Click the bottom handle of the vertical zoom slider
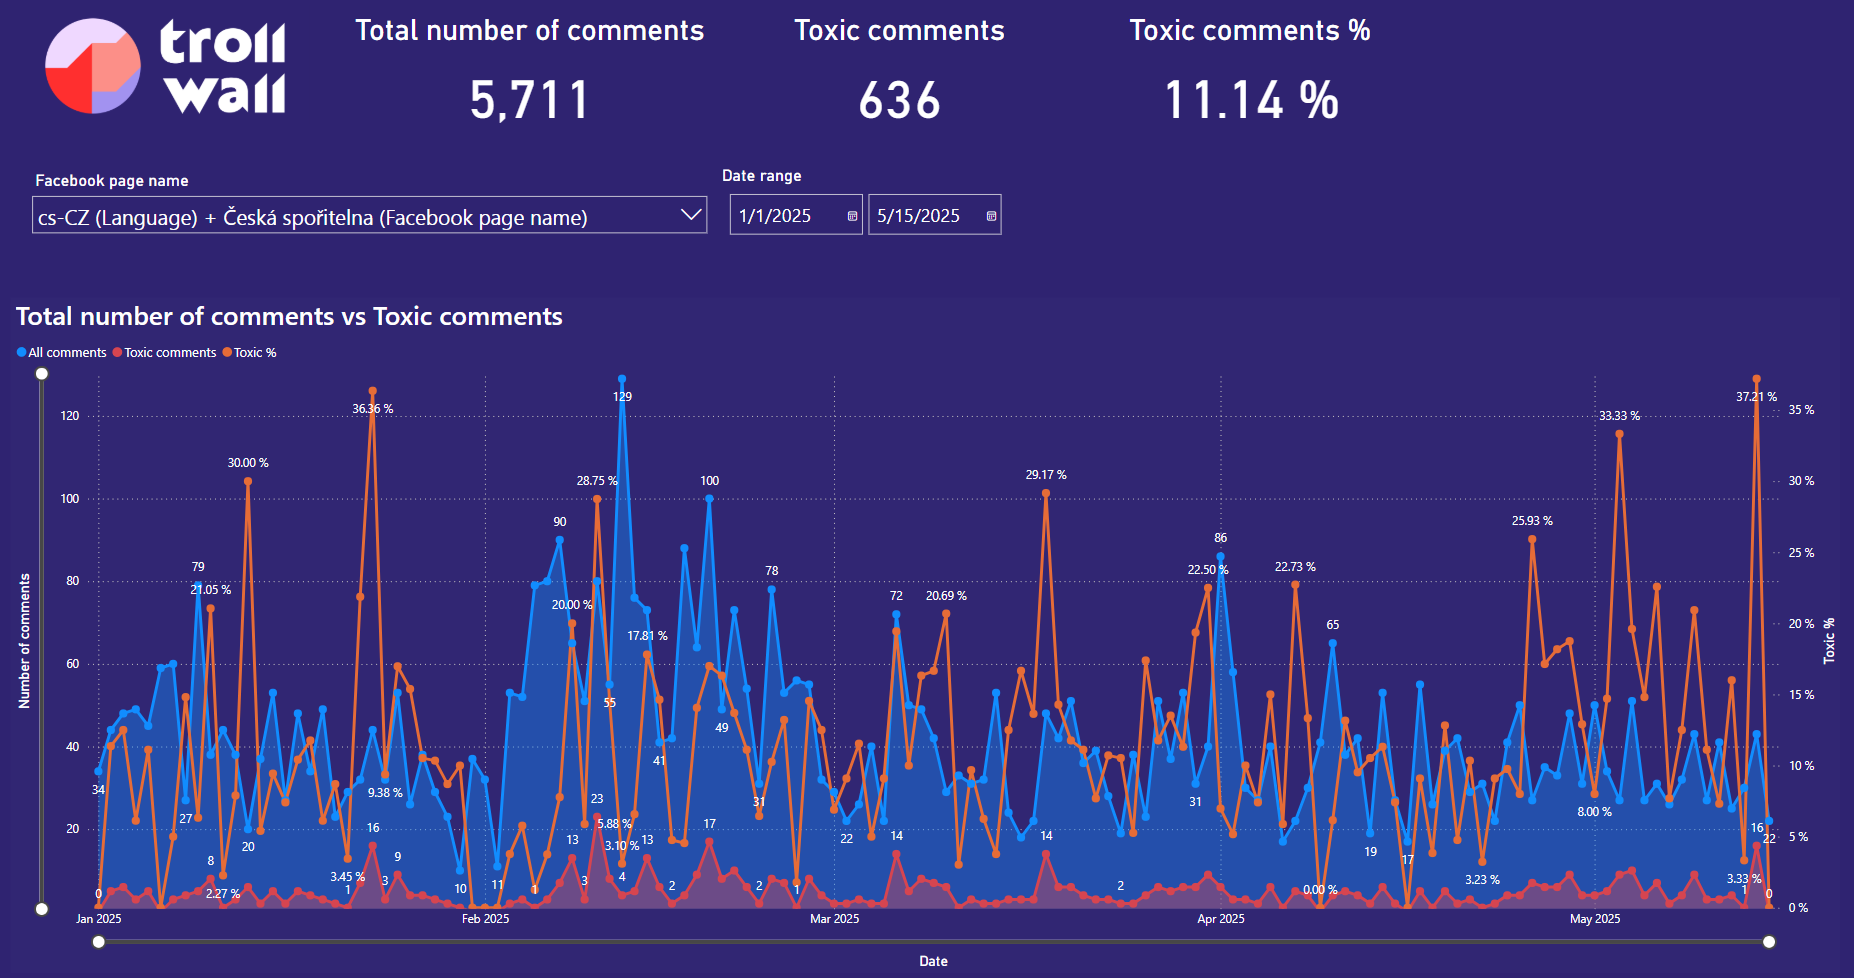The height and width of the screenshot is (978, 1854). point(42,909)
